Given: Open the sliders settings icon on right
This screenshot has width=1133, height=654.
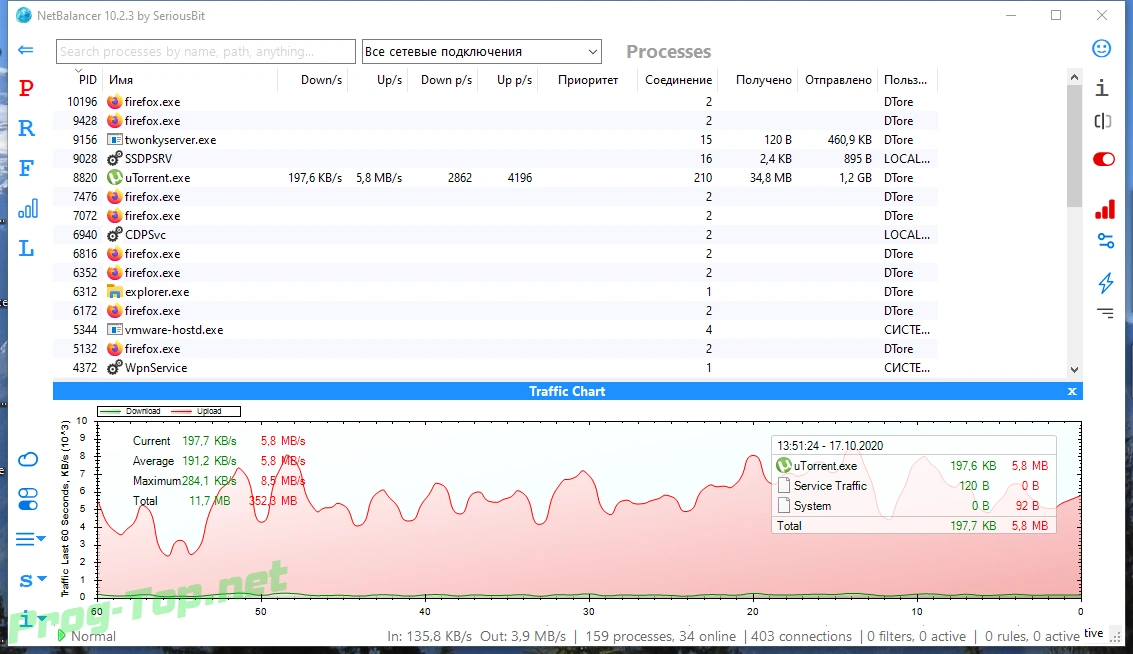Looking at the screenshot, I should pos(1106,240).
